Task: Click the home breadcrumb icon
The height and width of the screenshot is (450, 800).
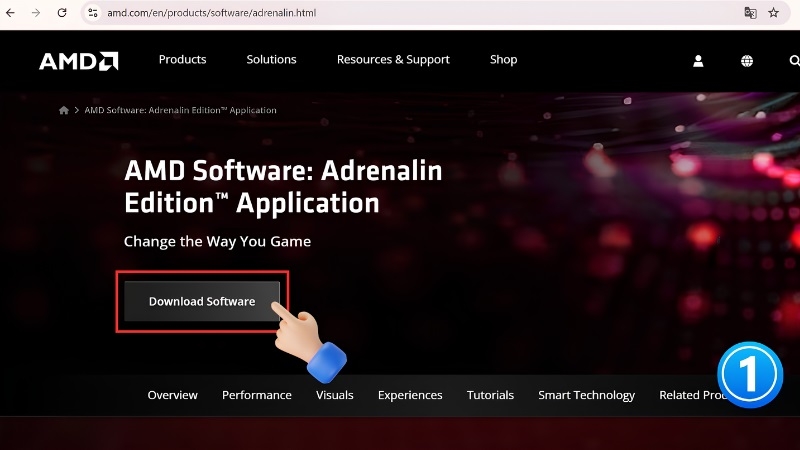Action: pyautogui.click(x=64, y=110)
